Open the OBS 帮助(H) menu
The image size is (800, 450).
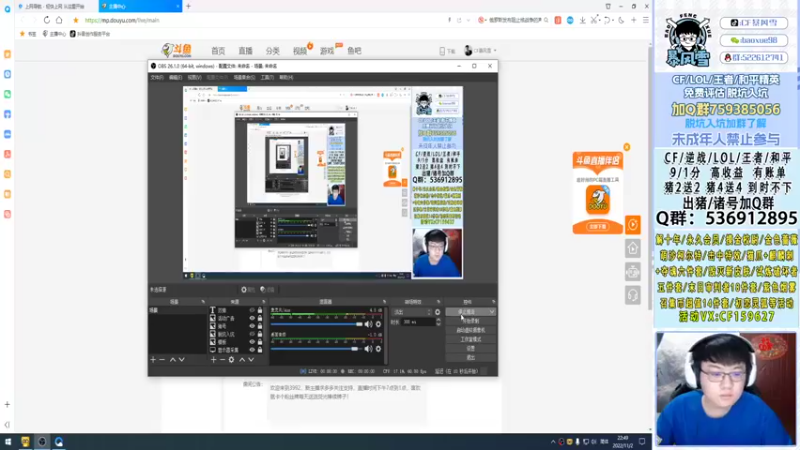(286, 78)
